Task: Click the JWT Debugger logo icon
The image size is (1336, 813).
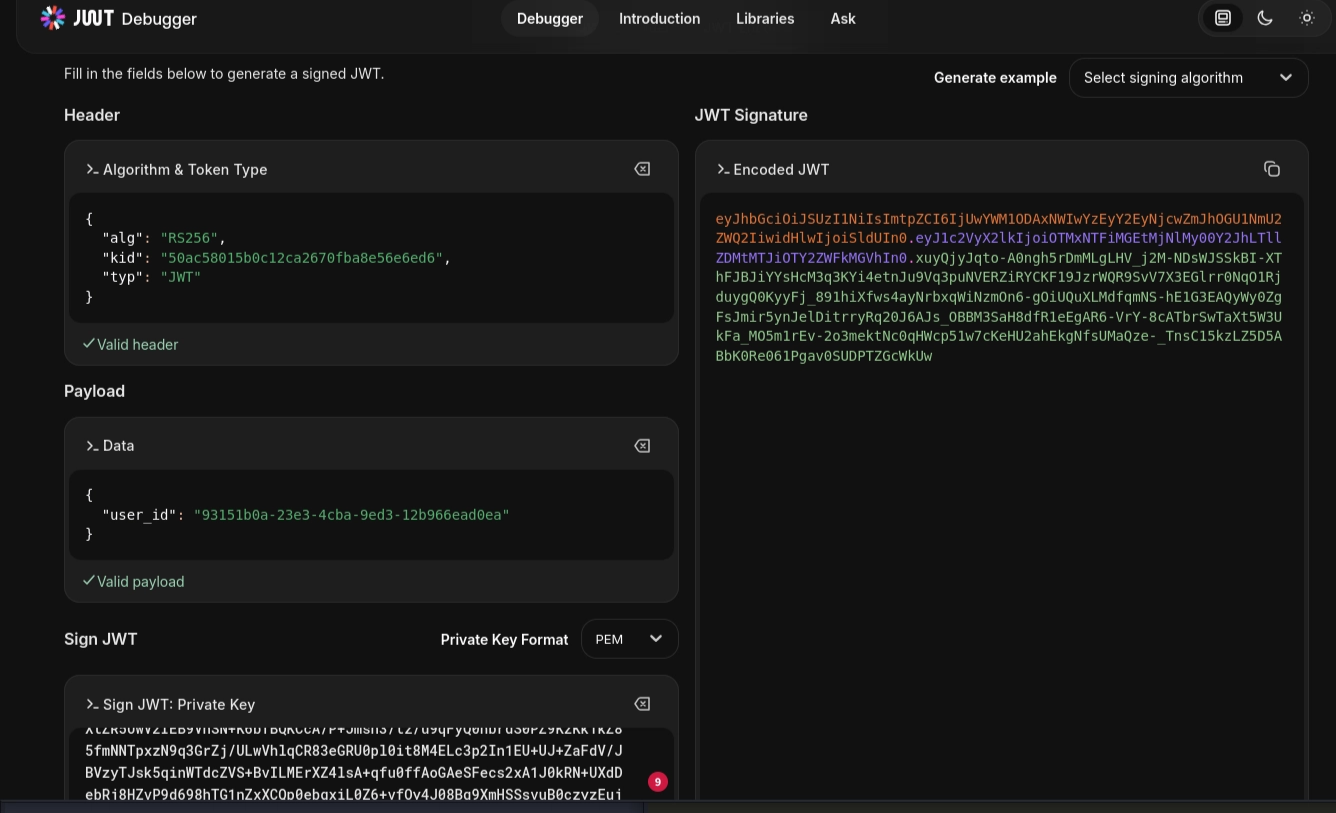Action: point(53,18)
